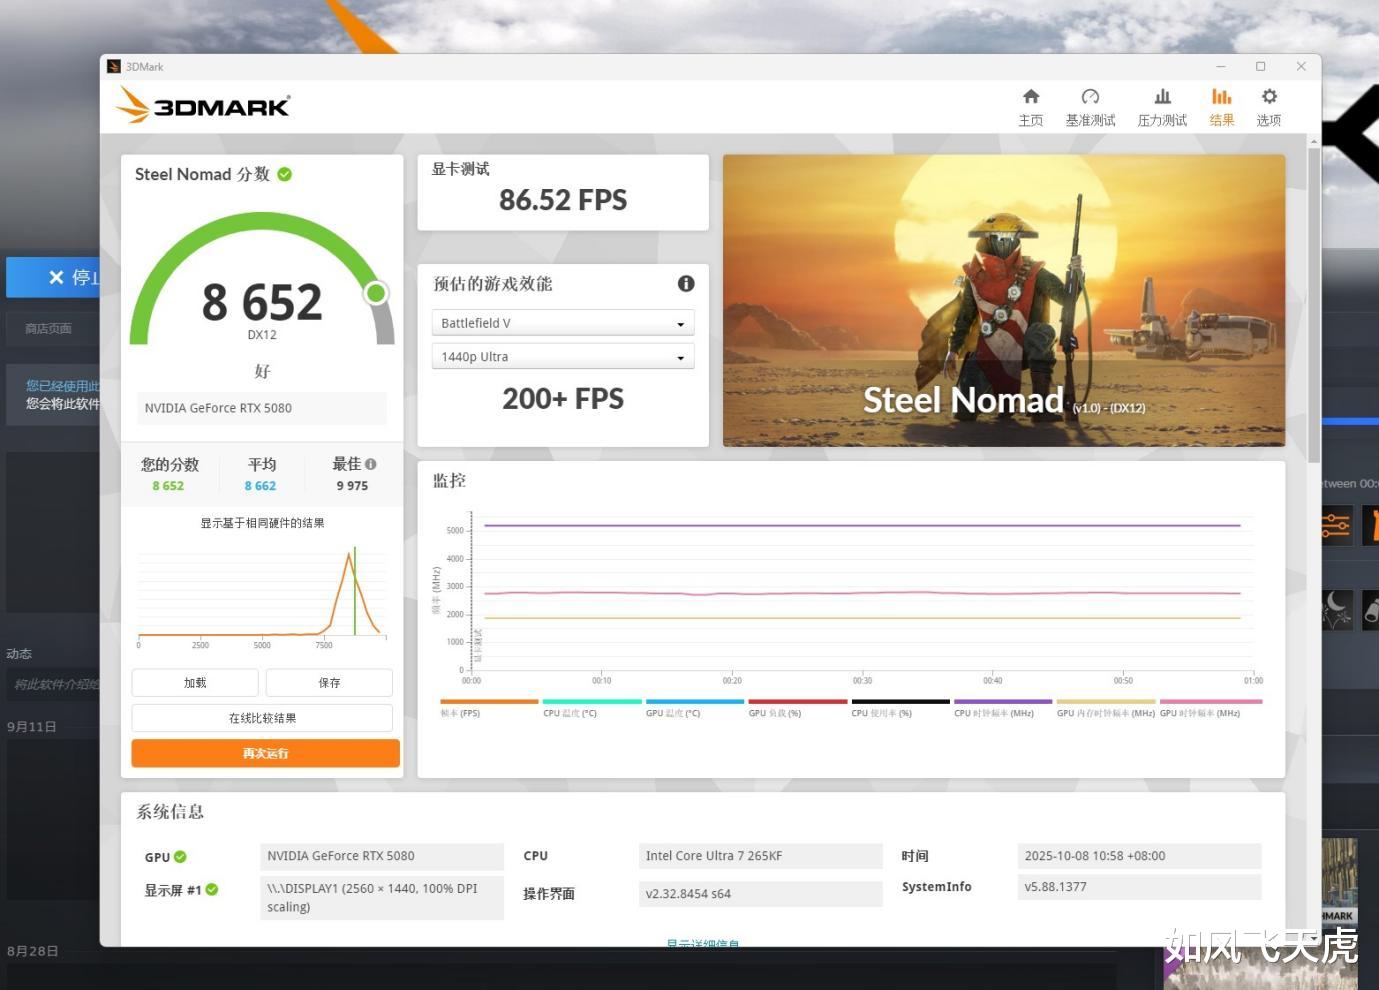Click the 3DMark window vertical scrollbar

(x=1313, y=305)
